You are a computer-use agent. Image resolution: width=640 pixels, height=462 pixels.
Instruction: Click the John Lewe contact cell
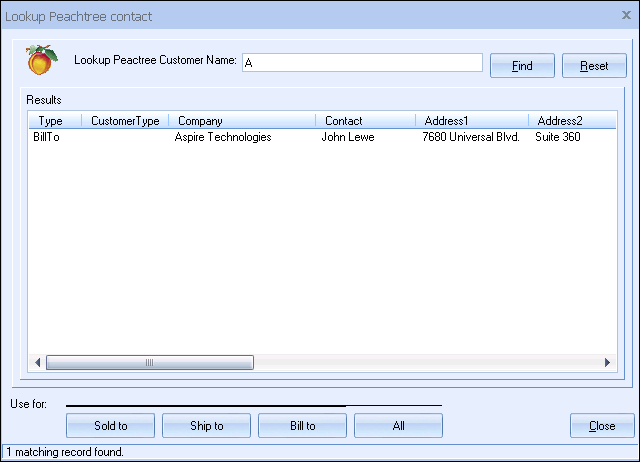click(x=348, y=137)
